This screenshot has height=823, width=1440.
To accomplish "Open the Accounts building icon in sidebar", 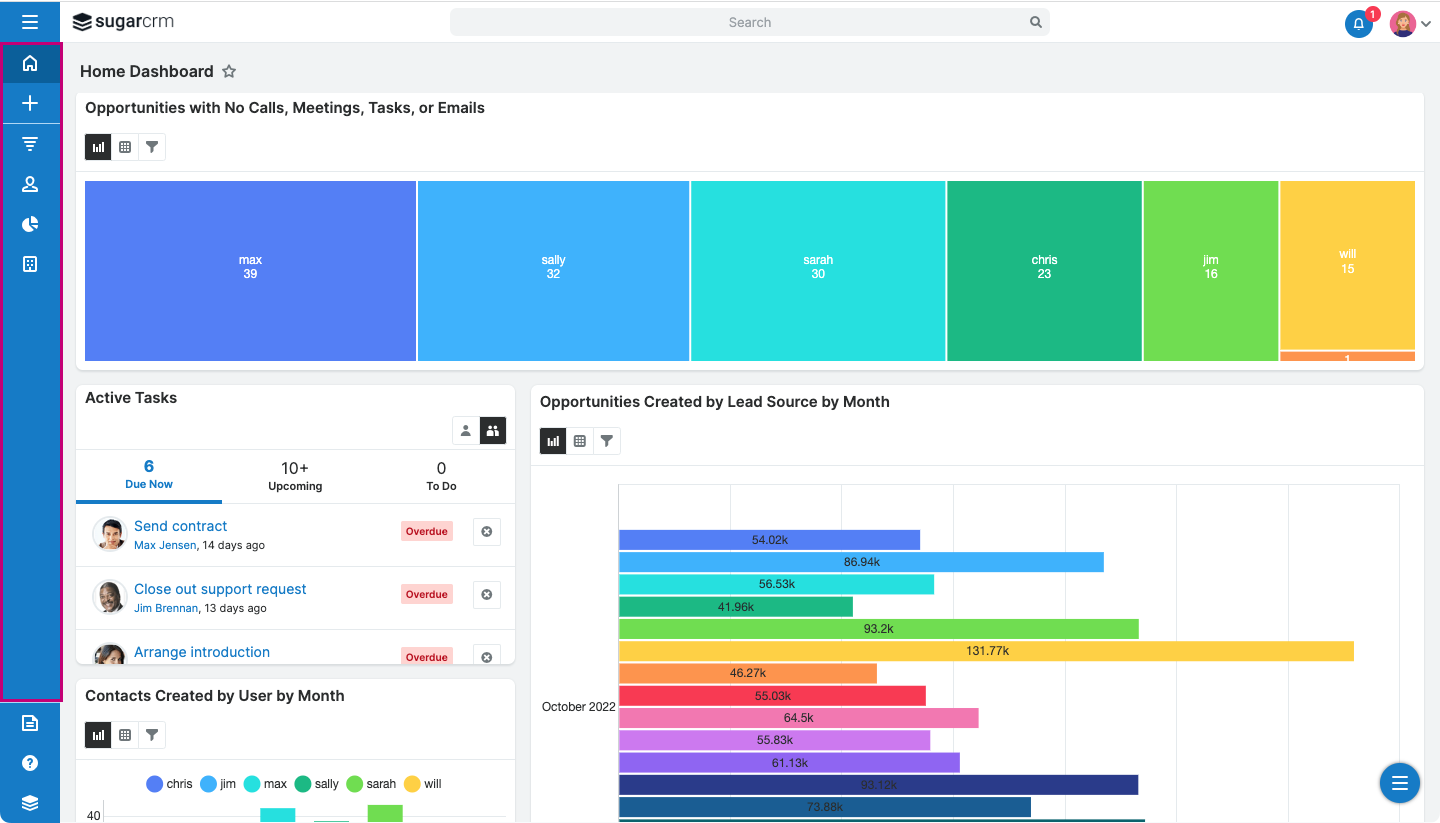I will [30, 264].
